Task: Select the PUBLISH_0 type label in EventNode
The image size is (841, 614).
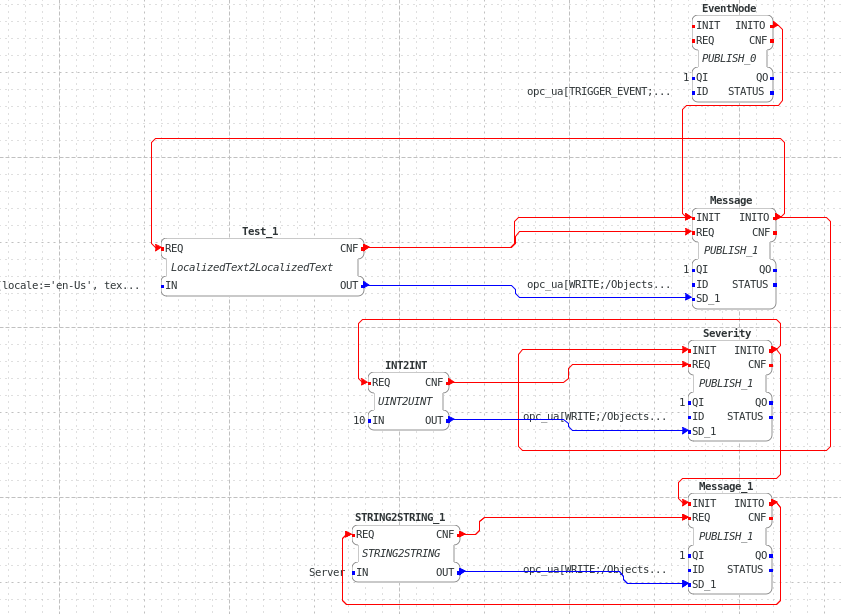Action: tap(729, 58)
